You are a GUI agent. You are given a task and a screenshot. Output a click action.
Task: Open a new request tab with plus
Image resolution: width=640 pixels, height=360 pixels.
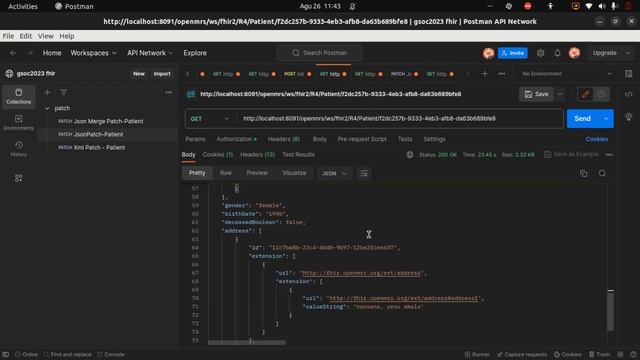[x=484, y=74]
